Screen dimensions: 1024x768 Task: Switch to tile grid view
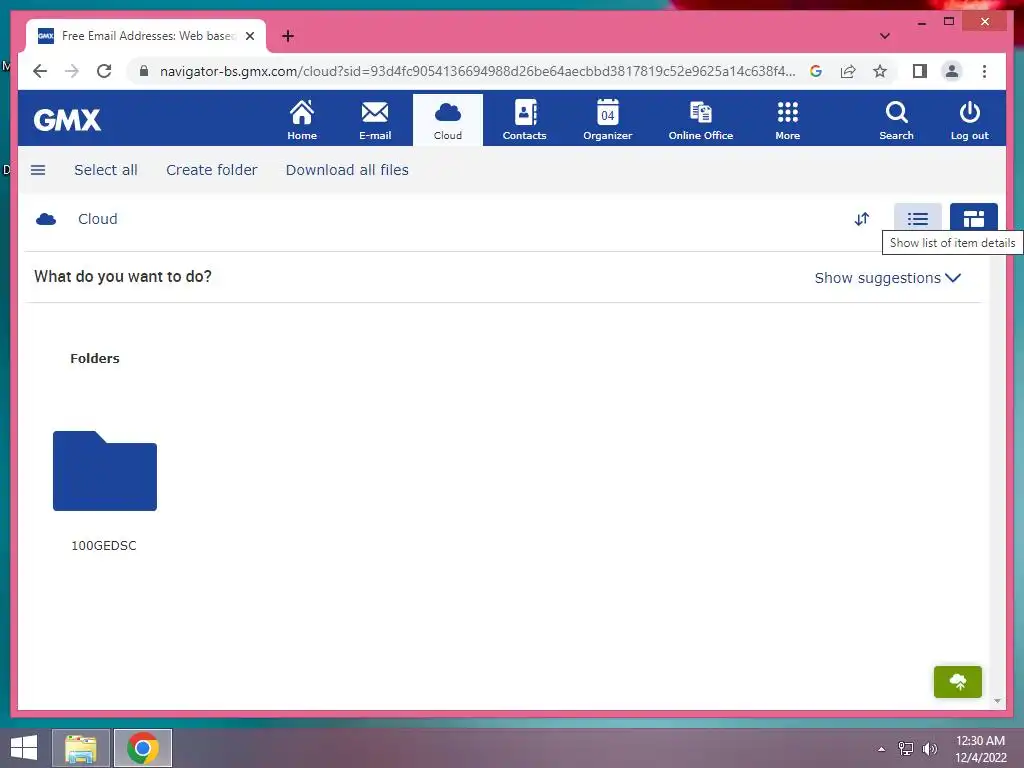point(974,218)
